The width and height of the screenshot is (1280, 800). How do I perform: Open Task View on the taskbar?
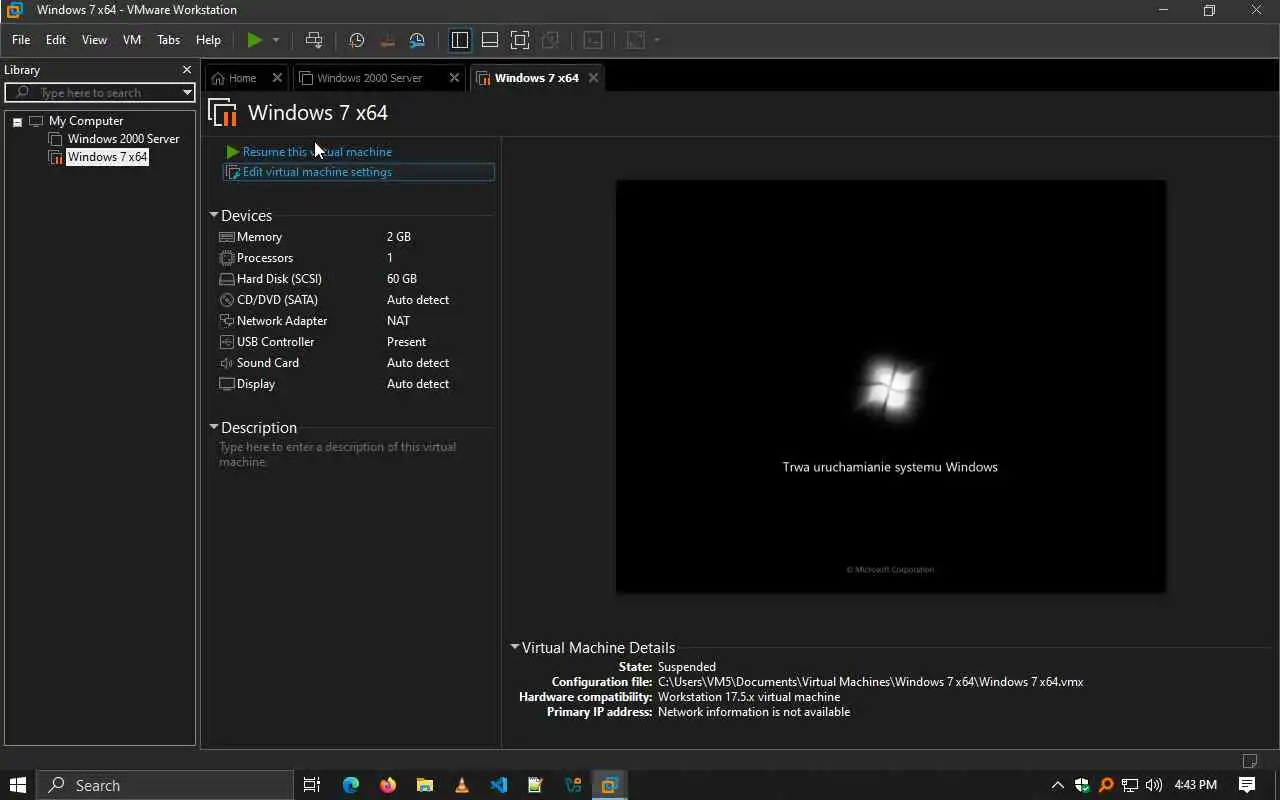tap(312, 785)
